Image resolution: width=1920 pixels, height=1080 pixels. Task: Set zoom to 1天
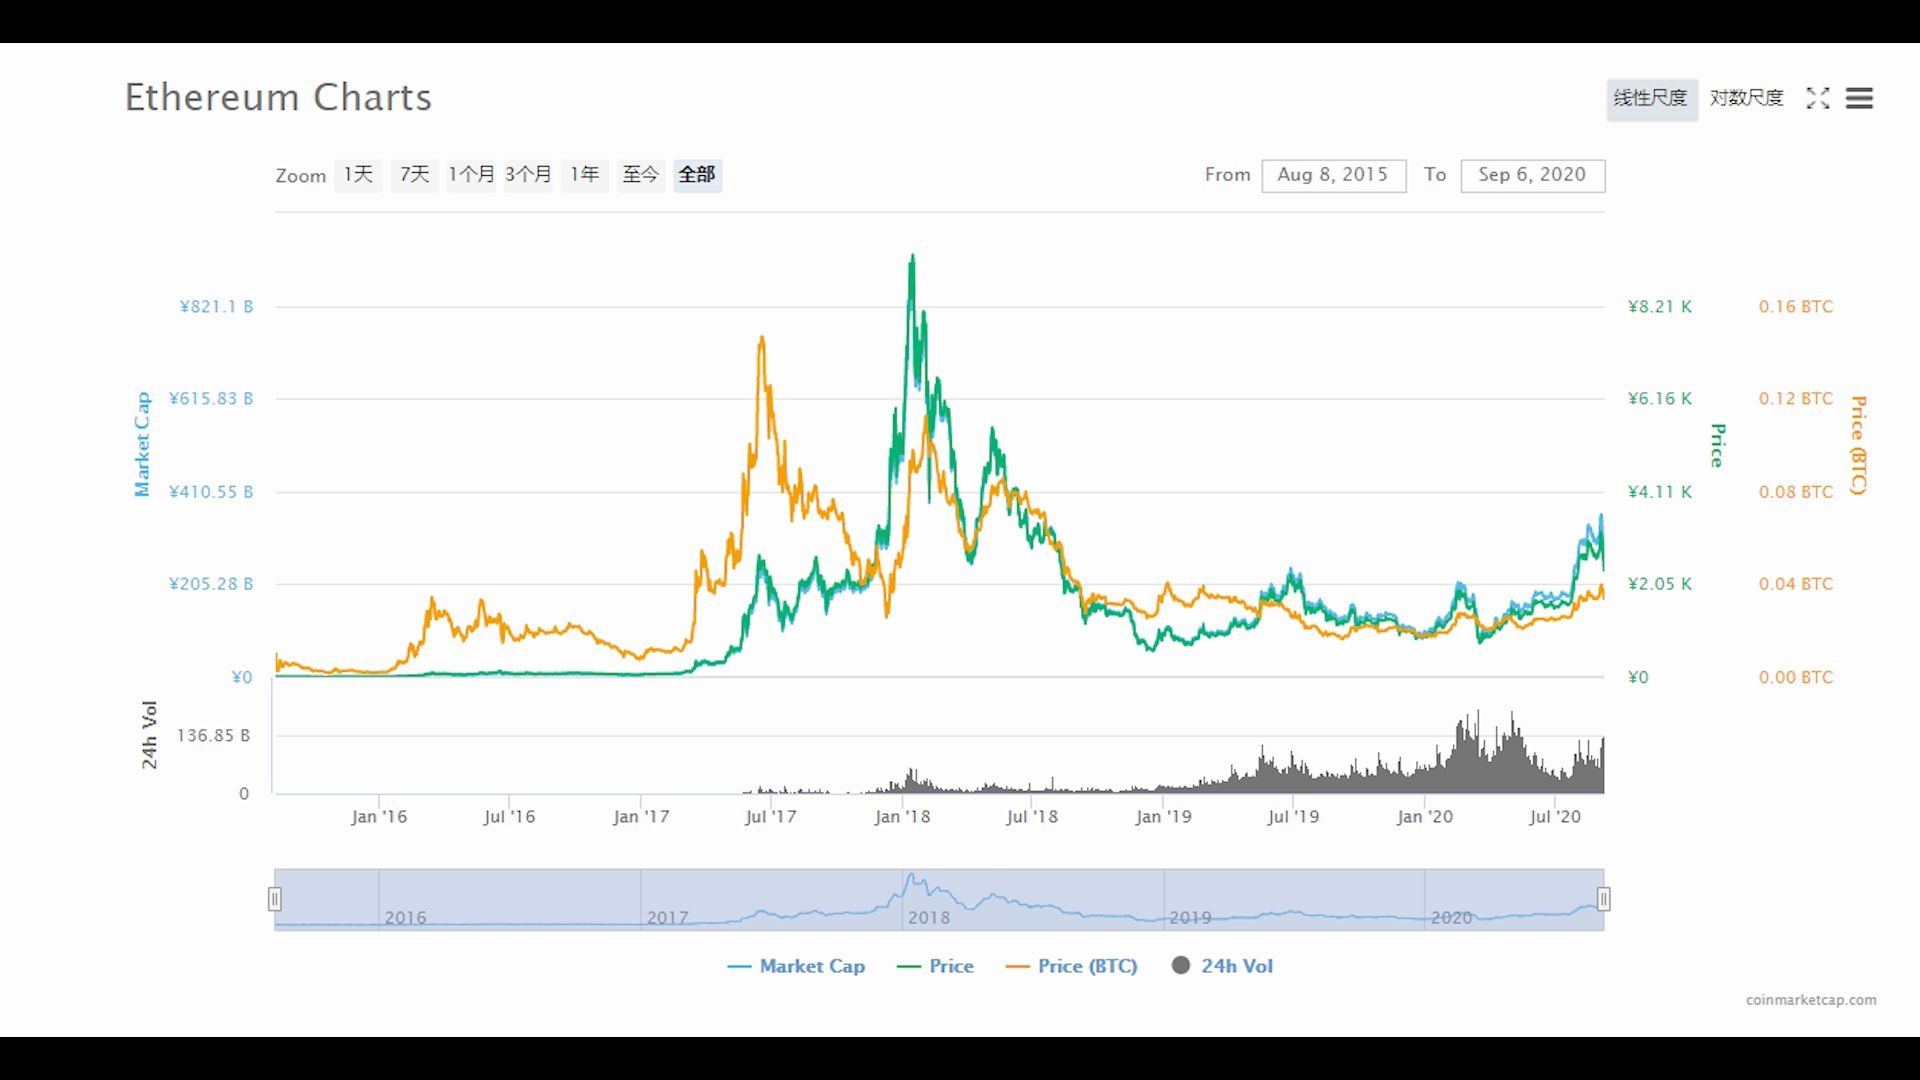(x=358, y=175)
